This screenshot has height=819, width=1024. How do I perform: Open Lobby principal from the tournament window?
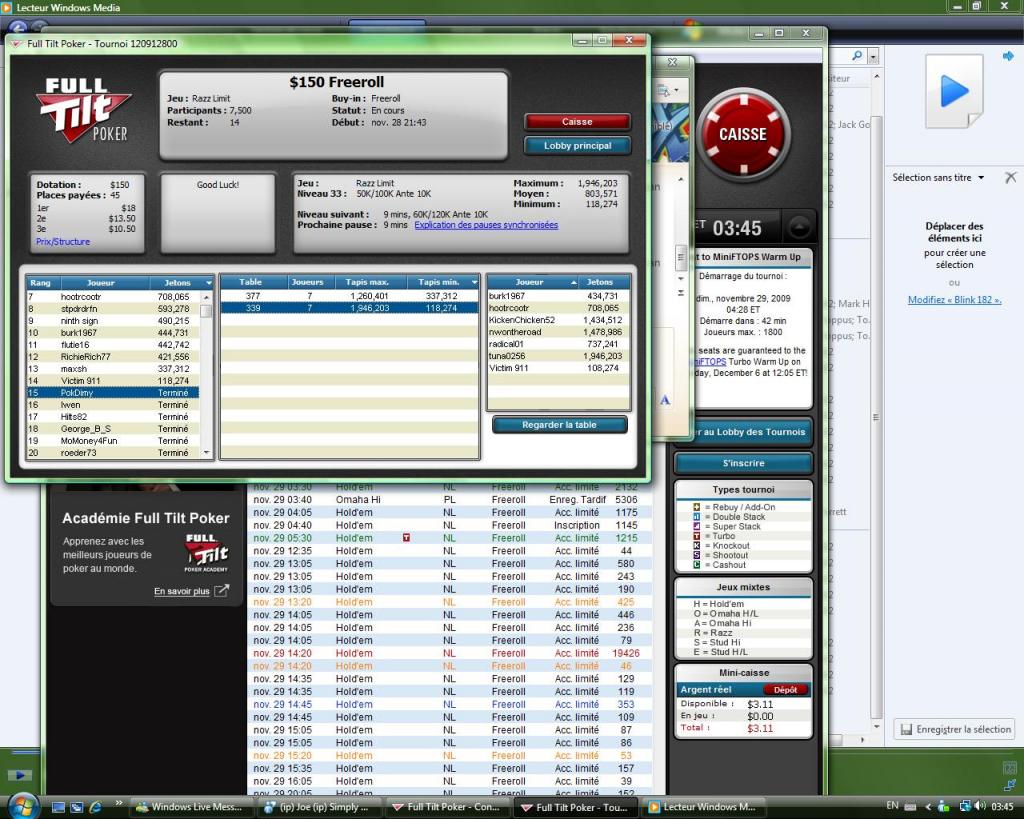(x=577, y=146)
